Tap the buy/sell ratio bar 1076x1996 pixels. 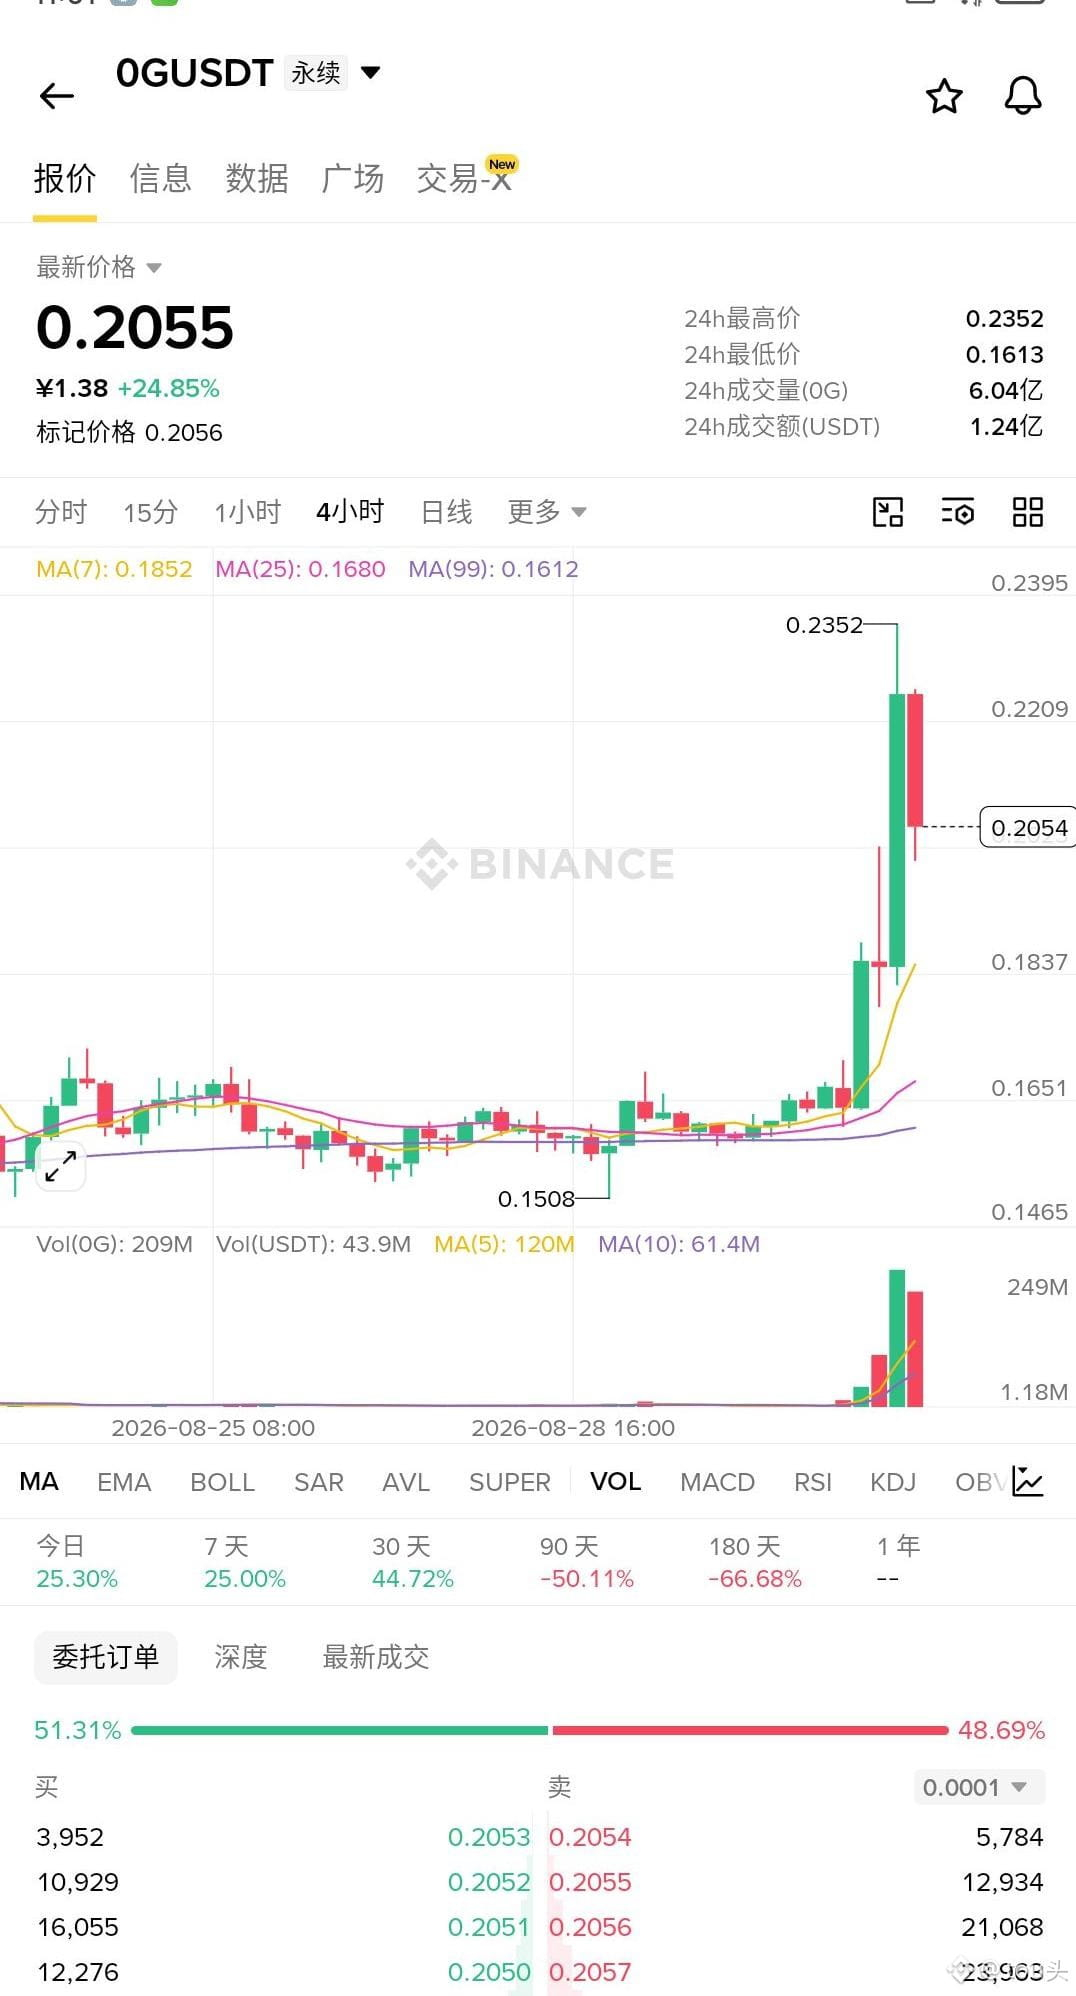click(x=540, y=1730)
